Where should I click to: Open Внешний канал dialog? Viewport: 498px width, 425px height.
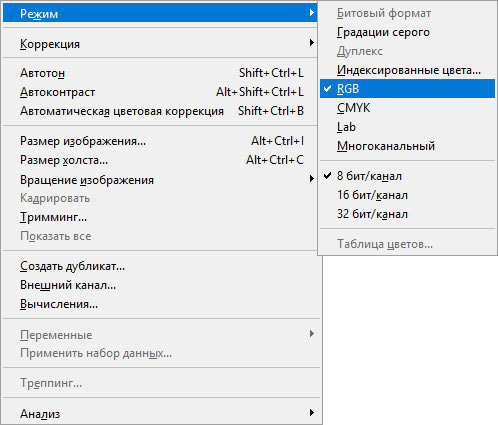point(160,285)
